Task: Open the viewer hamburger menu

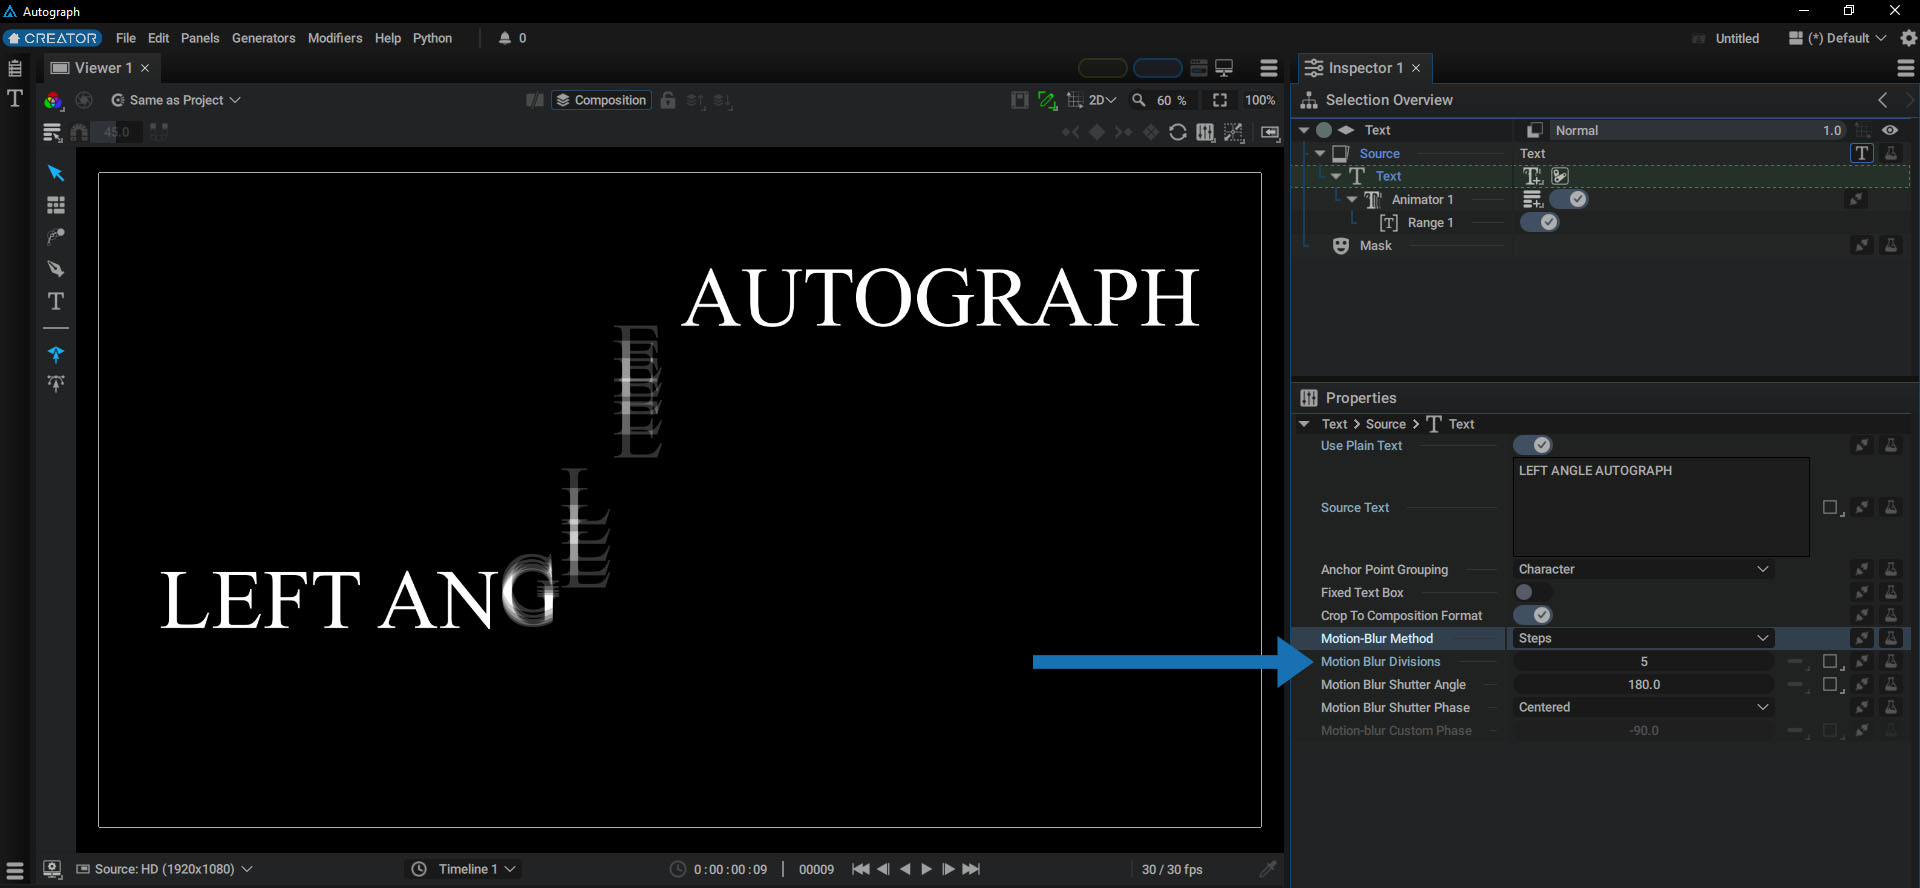Action: 1269,68
